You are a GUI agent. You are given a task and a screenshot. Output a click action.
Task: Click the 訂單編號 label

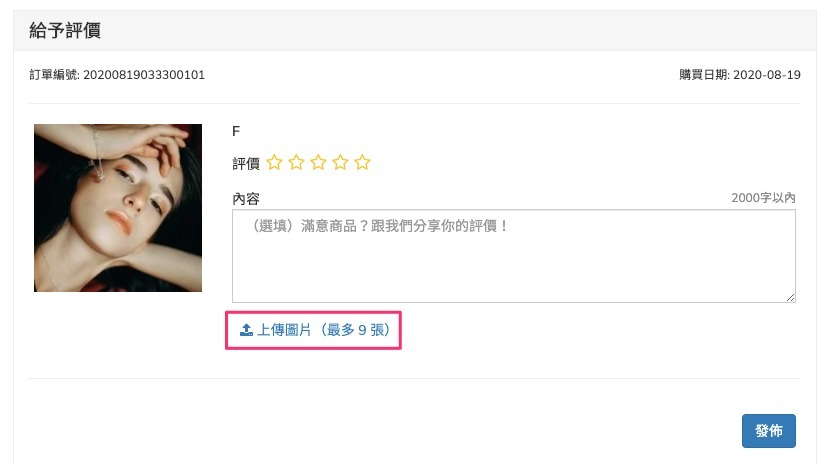click(47, 75)
